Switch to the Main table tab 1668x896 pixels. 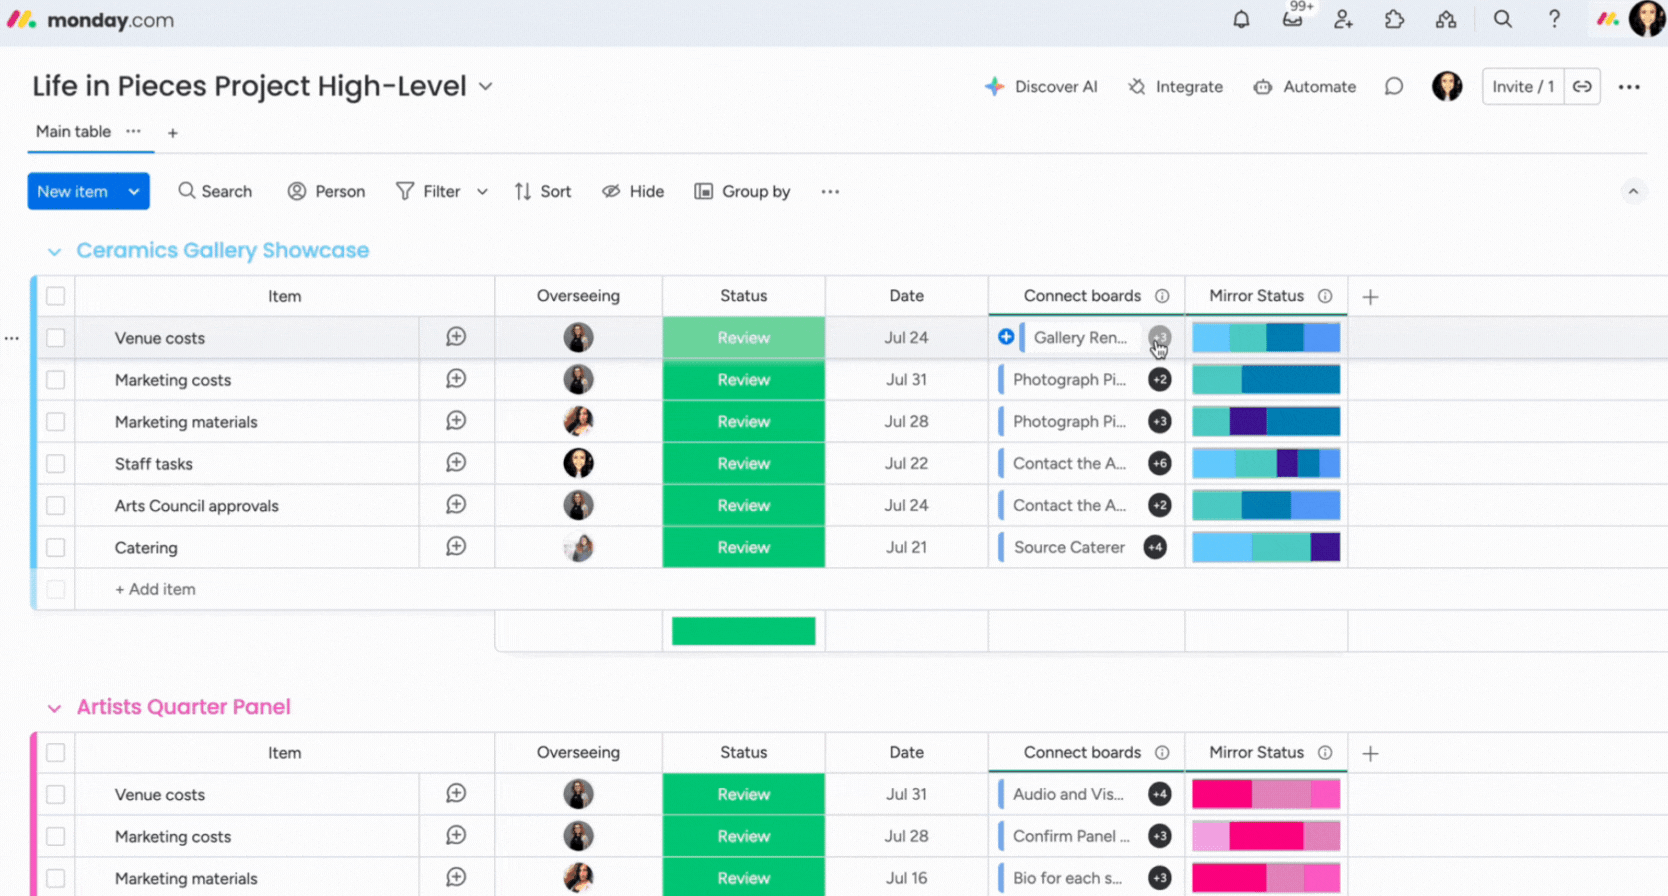tap(73, 132)
